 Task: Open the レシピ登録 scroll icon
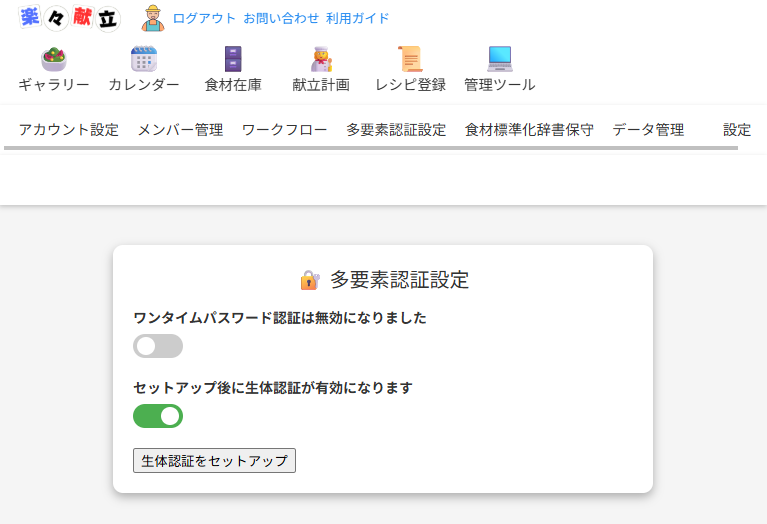click(x=410, y=59)
